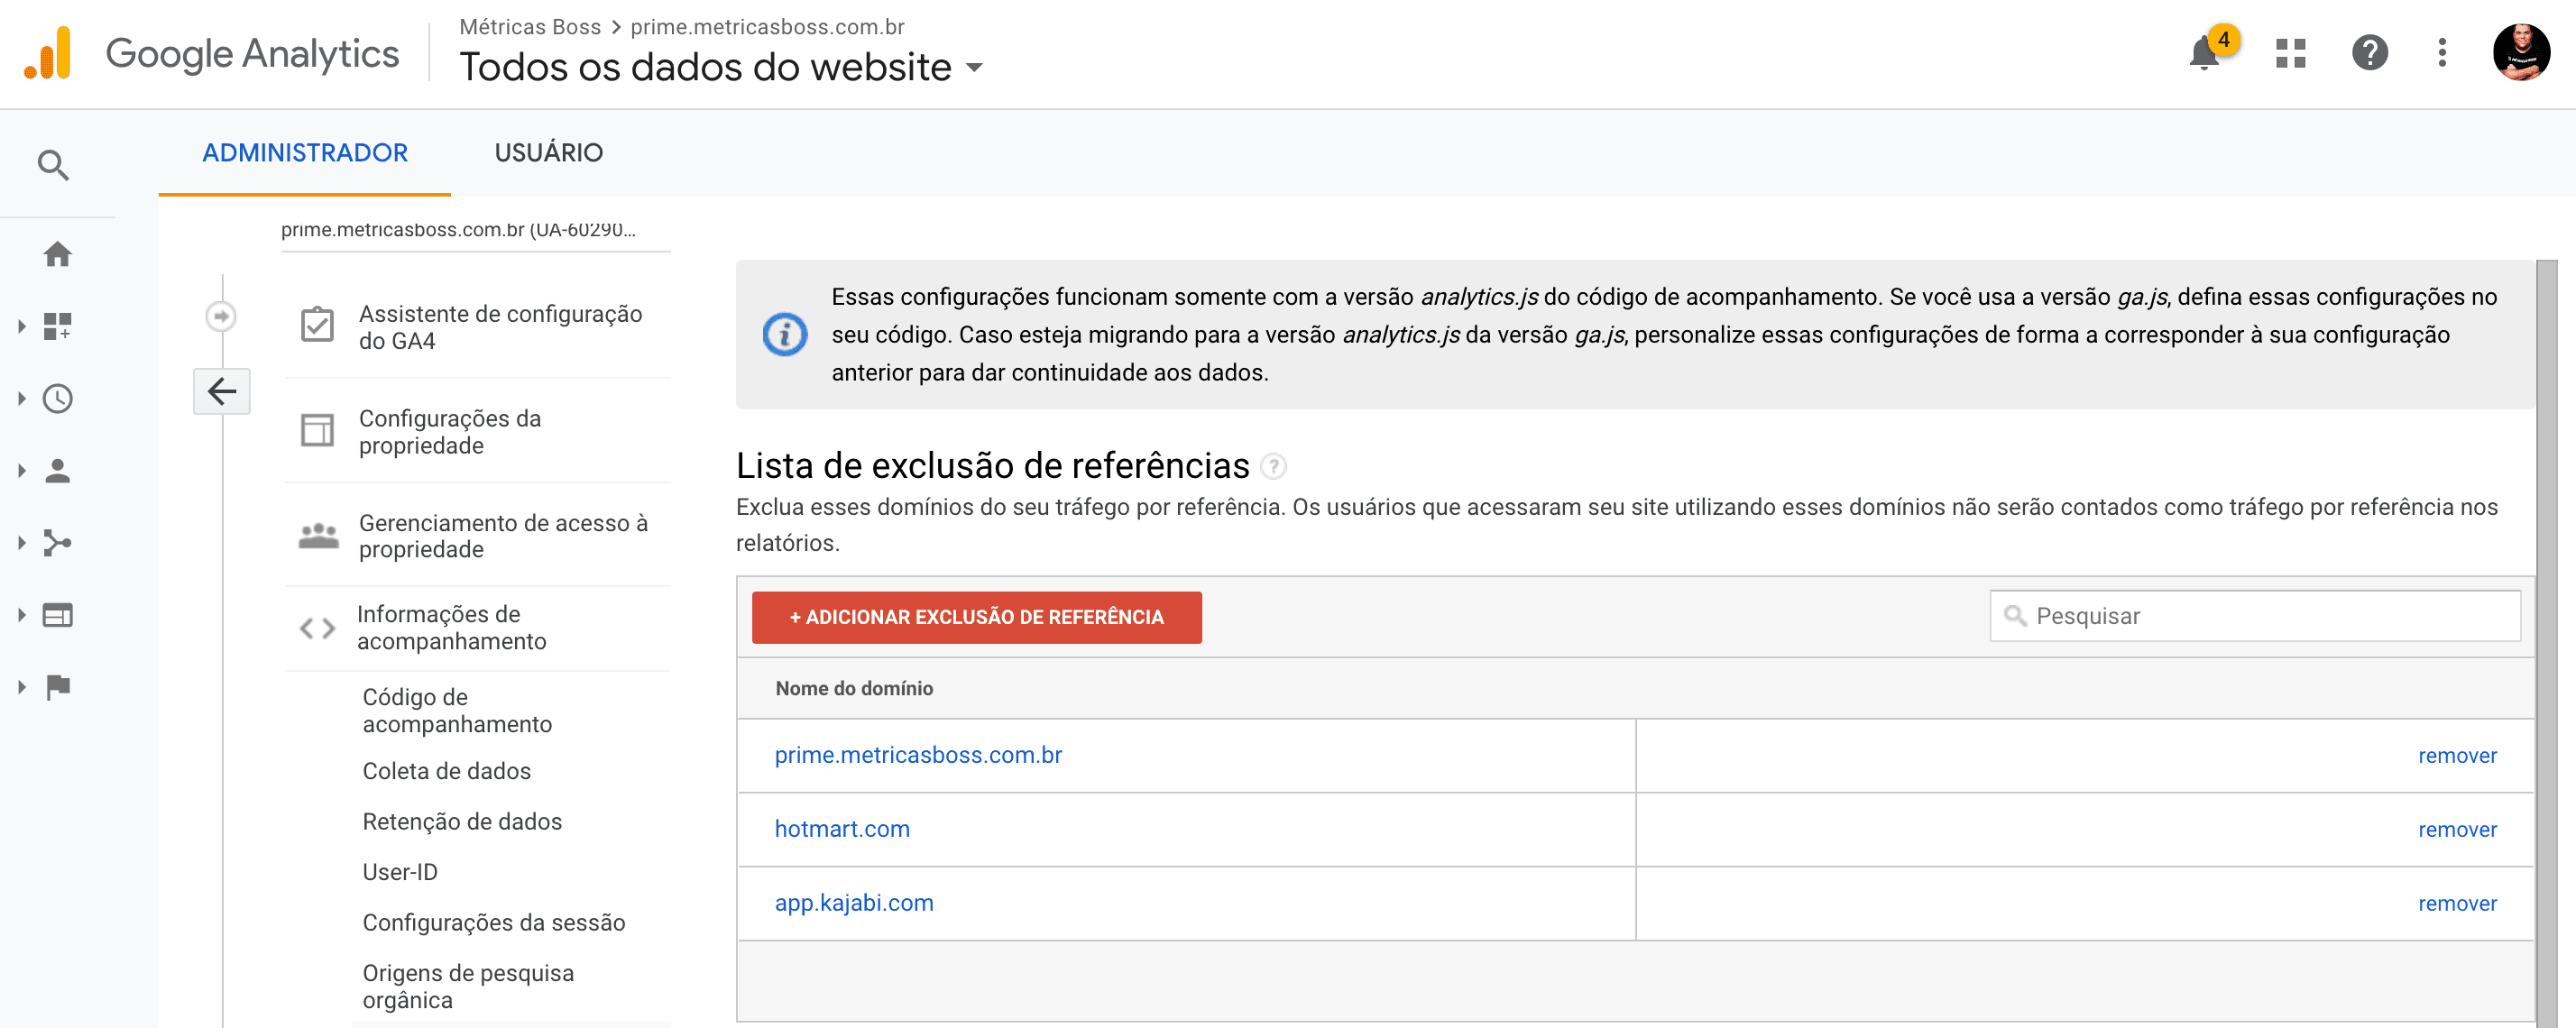Open the three-dot settings menu
Viewport: 2576px width, 1028px height.
(x=2442, y=55)
